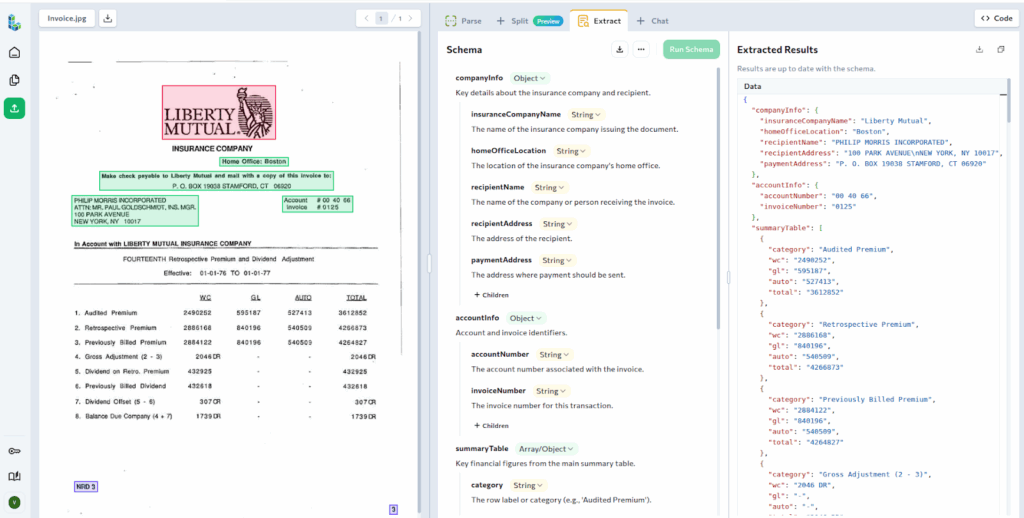Image resolution: width=1024 pixels, height=518 pixels.
Task: Download the Invoice.jpg file
Action: click(108, 18)
